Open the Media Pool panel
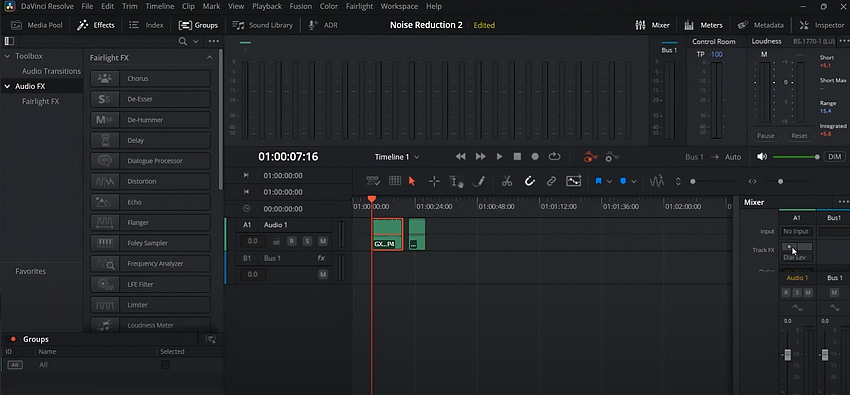The height and width of the screenshot is (395, 850). [x=37, y=25]
